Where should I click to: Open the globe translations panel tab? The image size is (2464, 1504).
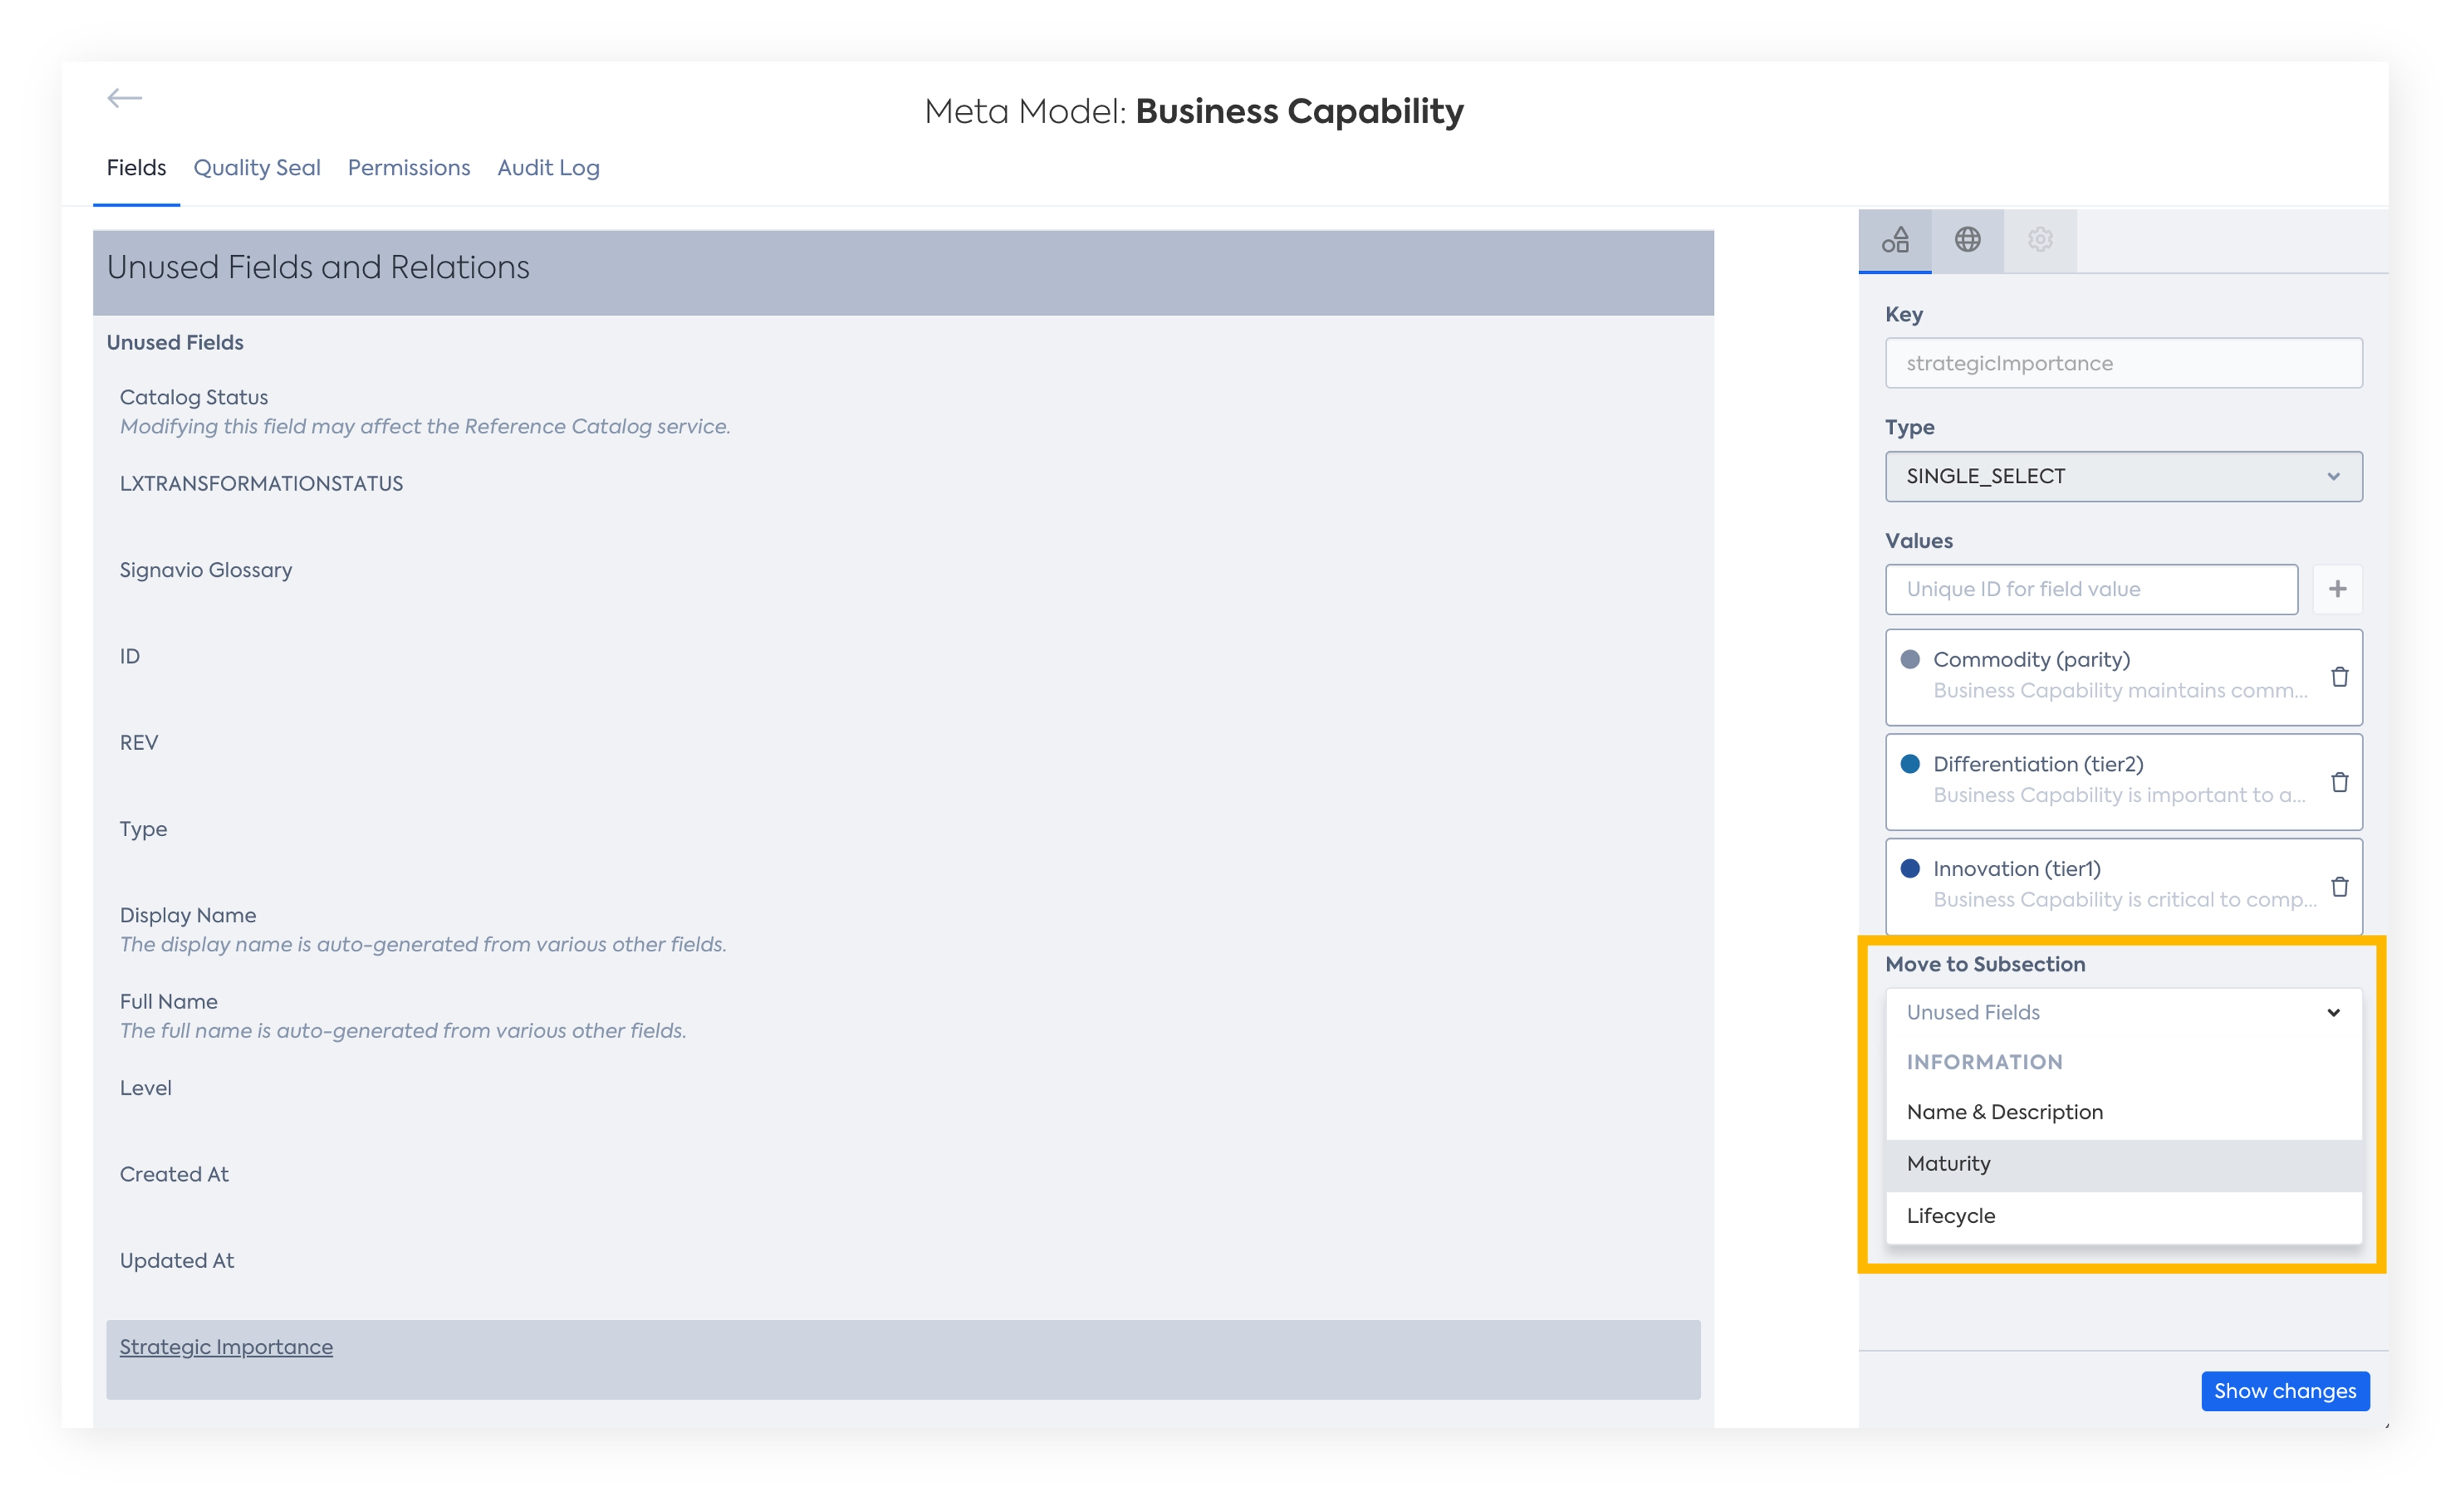coord(1967,240)
